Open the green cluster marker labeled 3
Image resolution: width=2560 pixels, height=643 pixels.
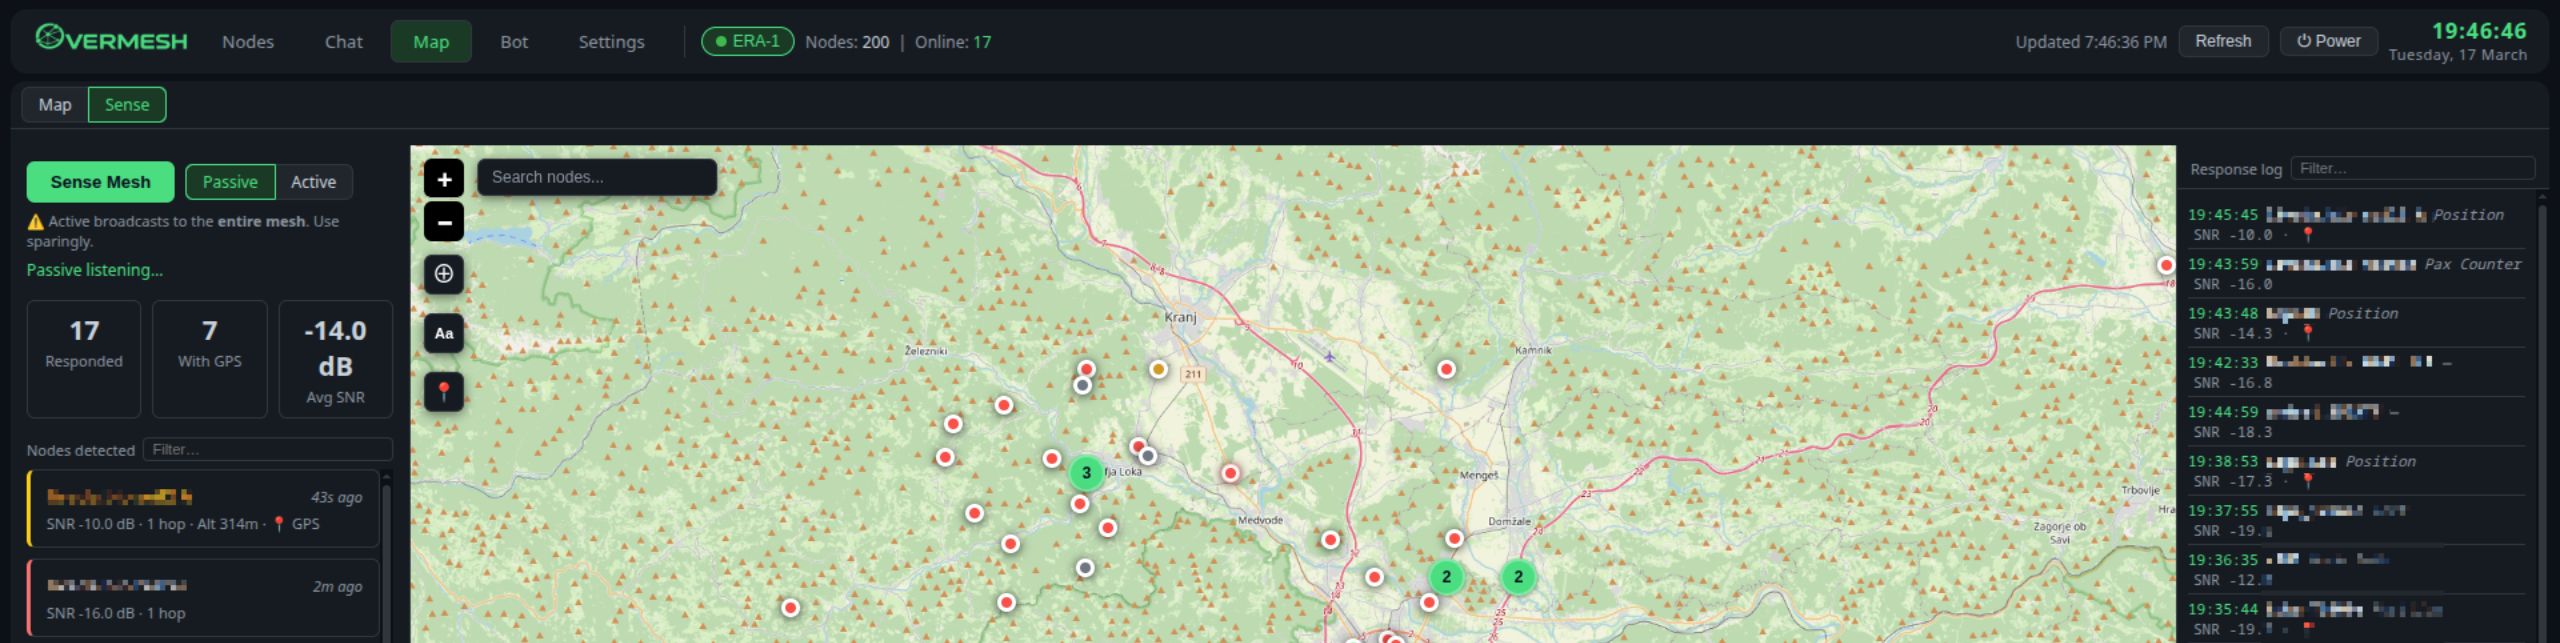pos(1086,473)
